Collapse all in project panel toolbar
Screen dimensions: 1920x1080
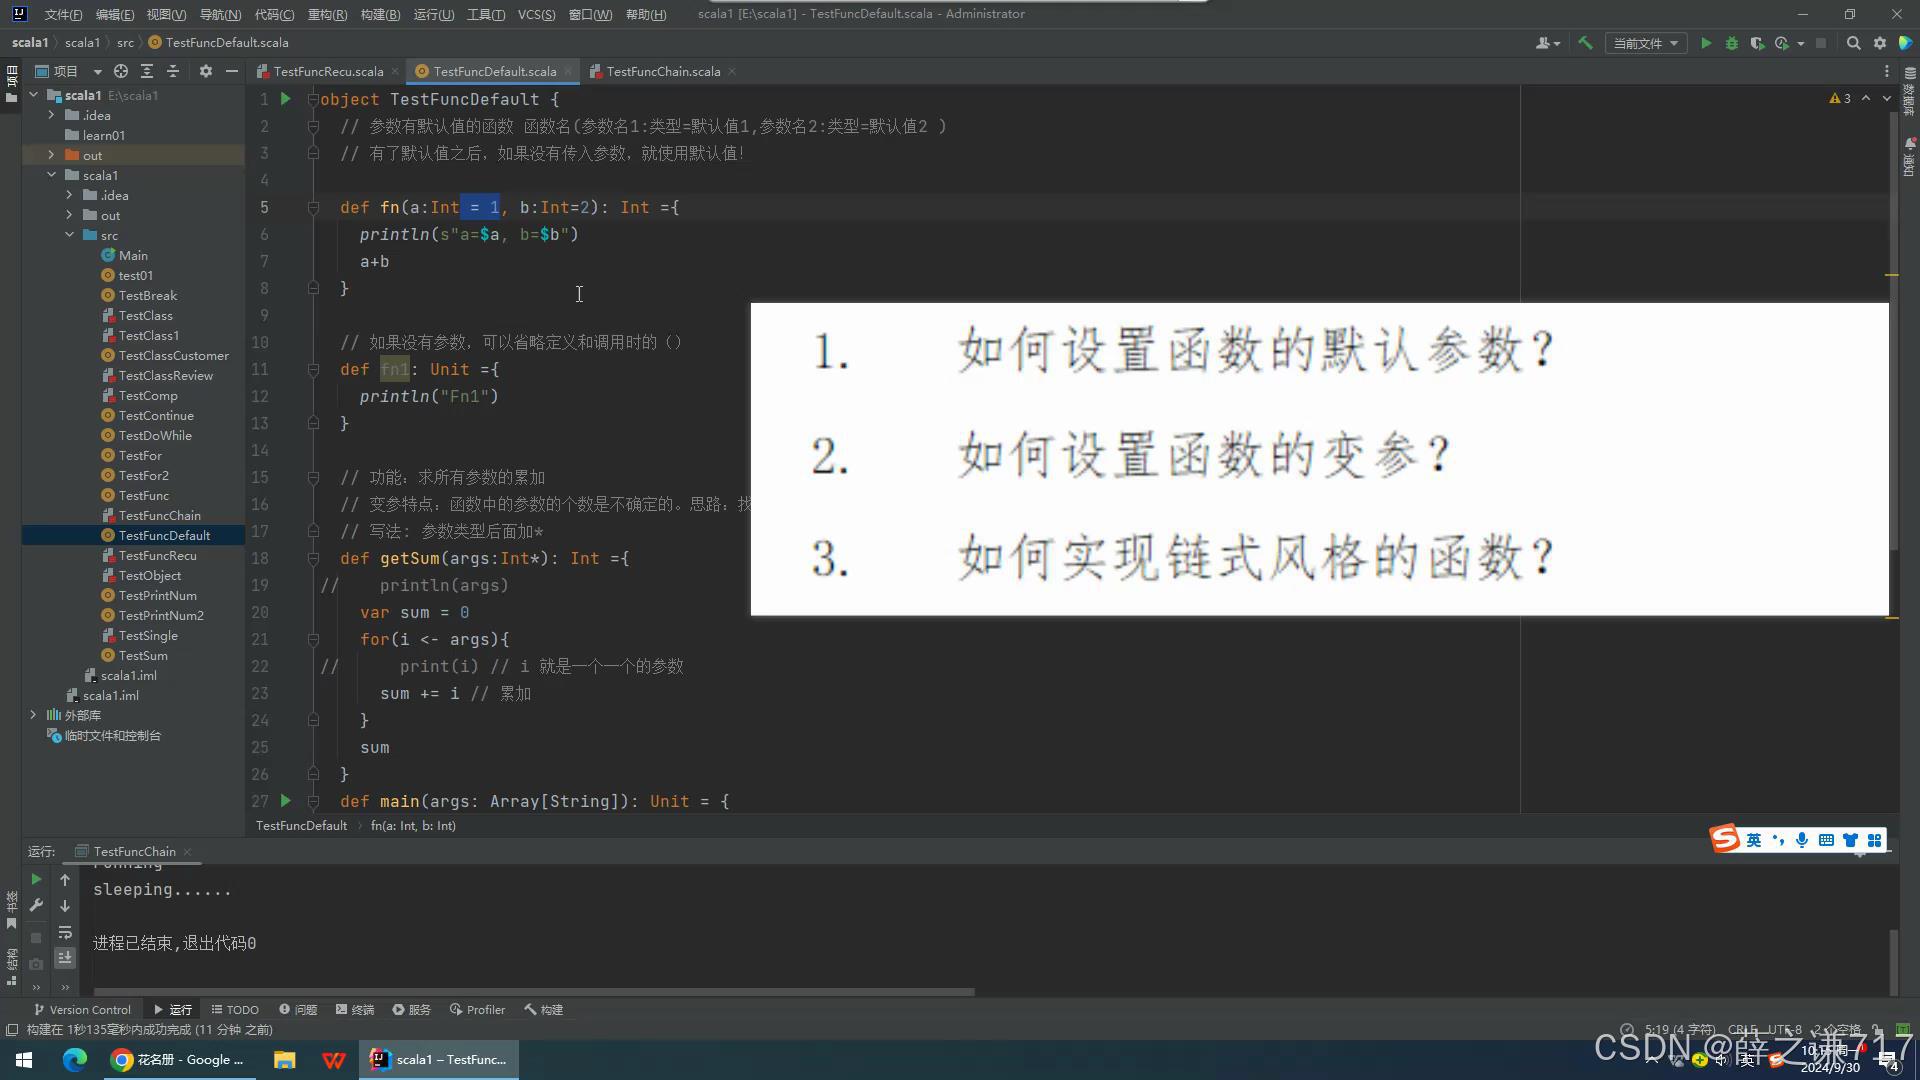tap(172, 71)
